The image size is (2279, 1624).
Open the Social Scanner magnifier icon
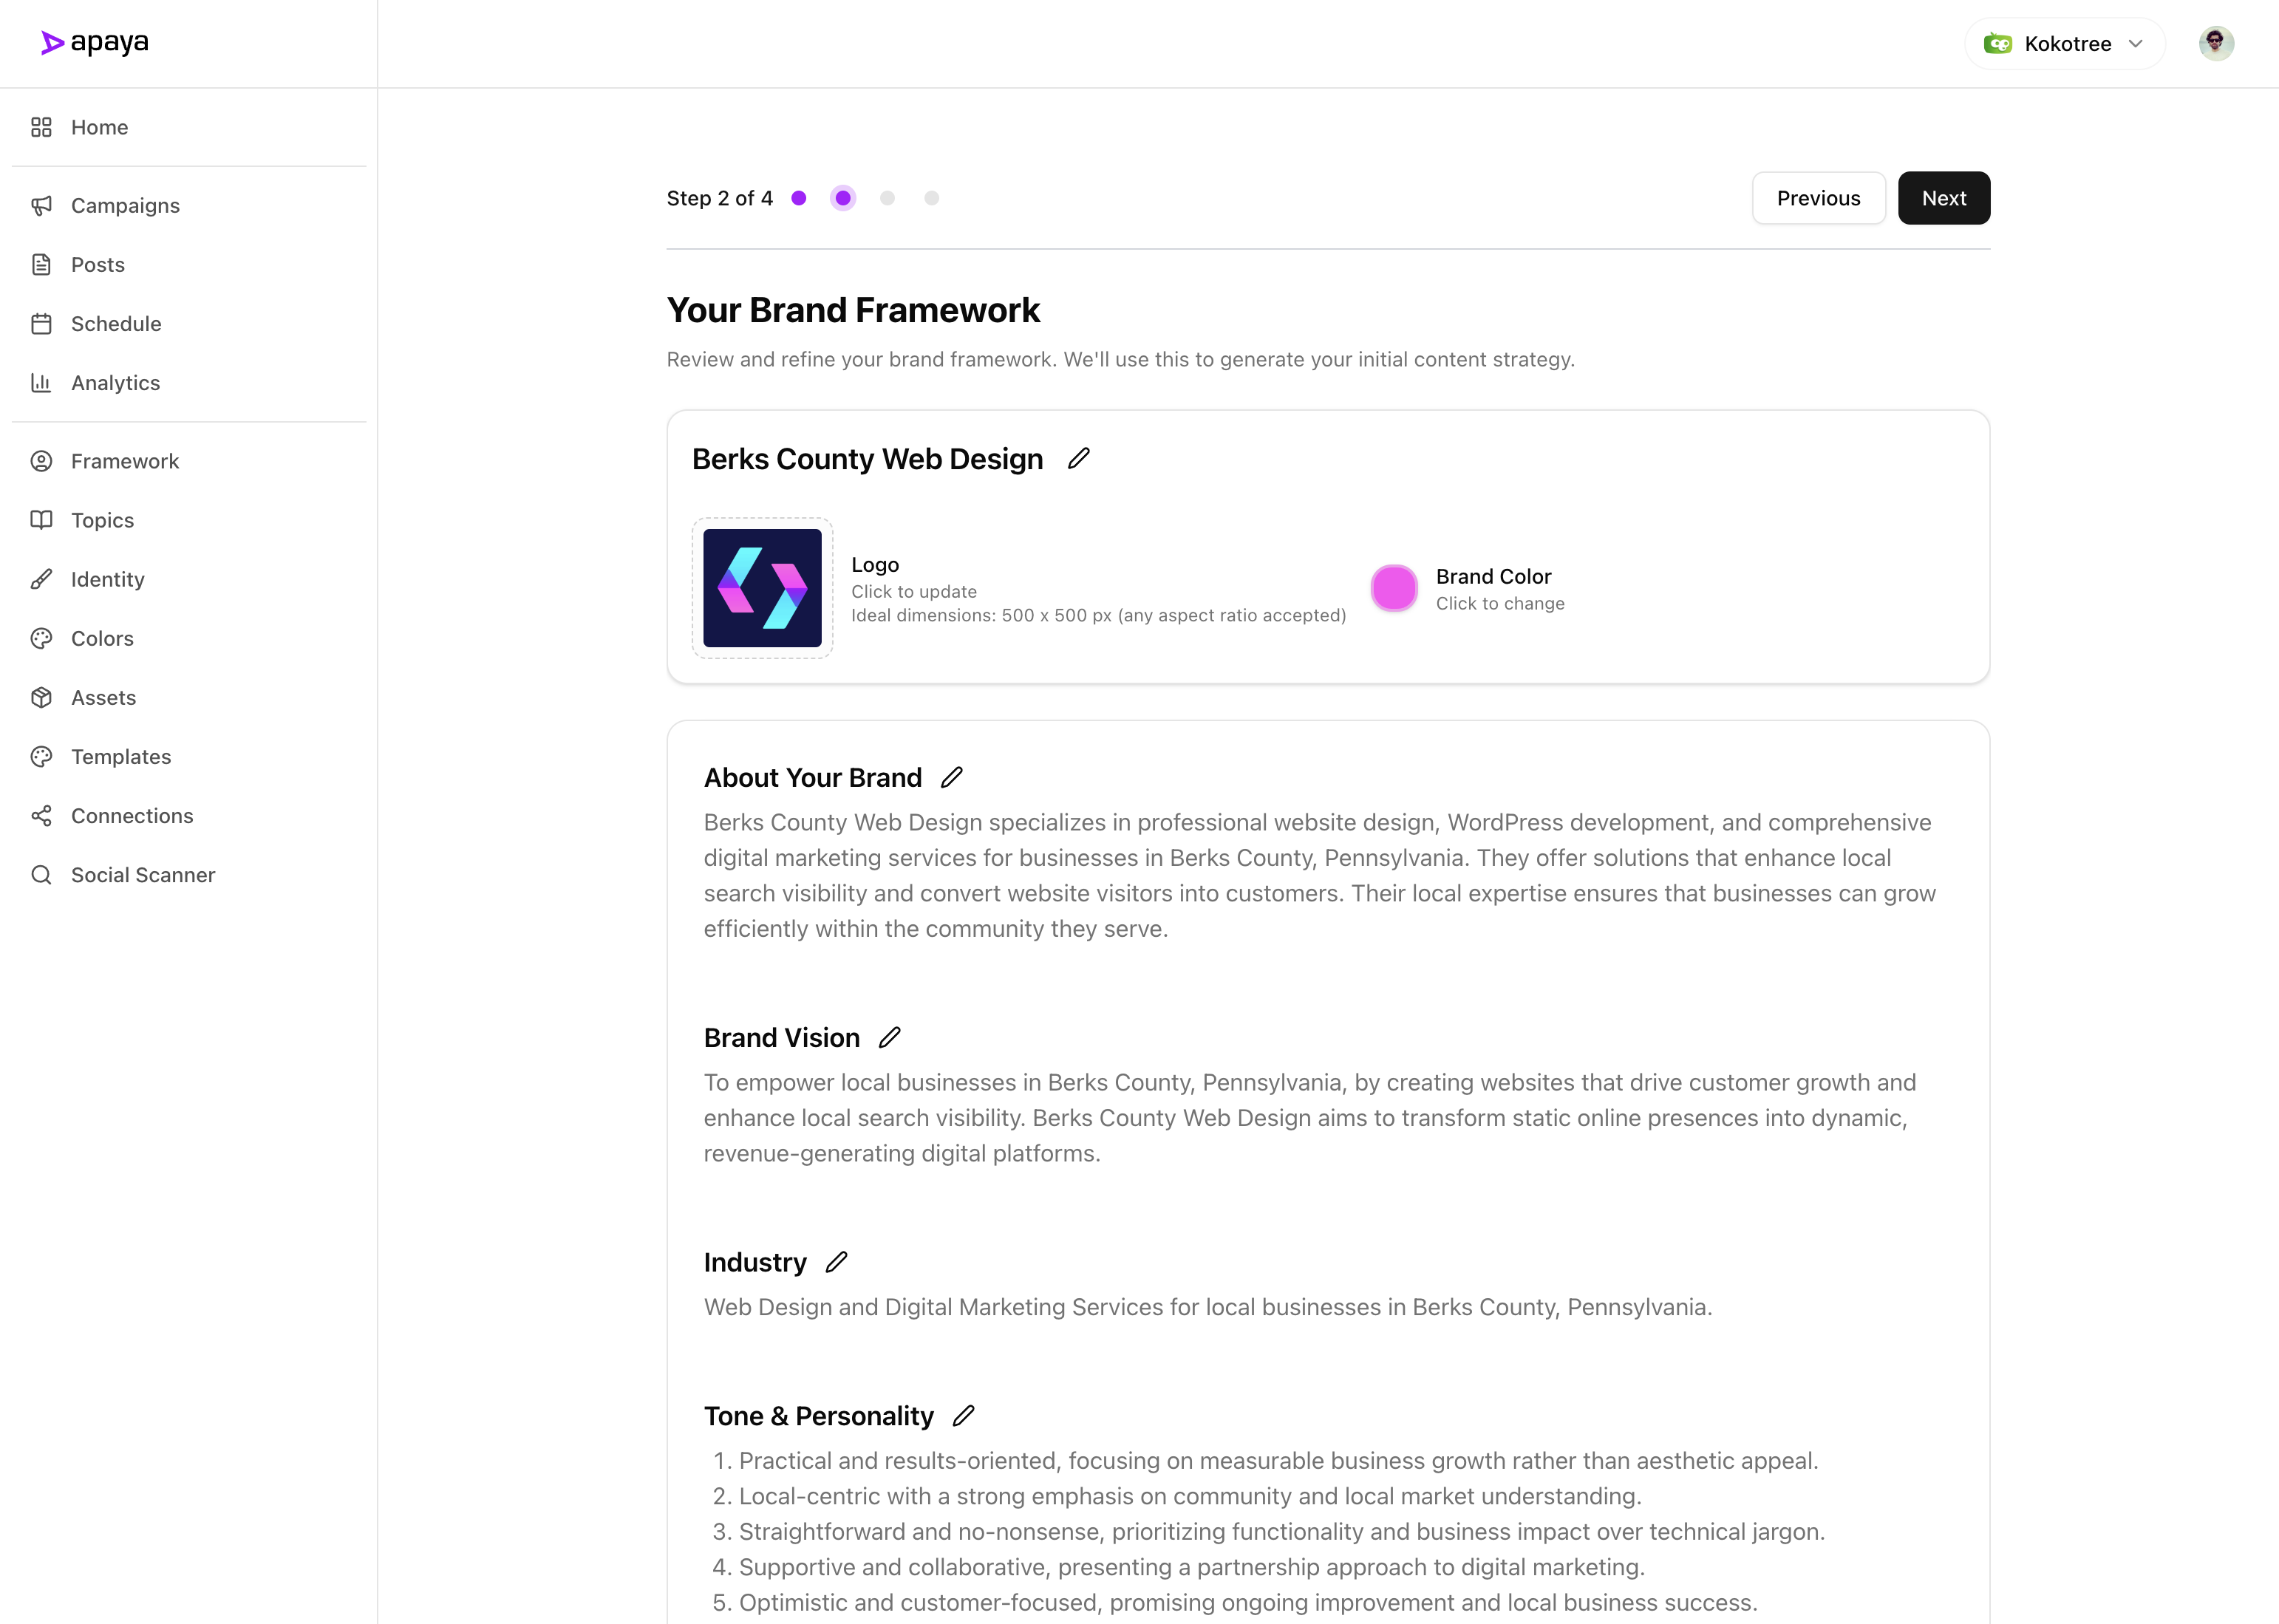coord(41,874)
